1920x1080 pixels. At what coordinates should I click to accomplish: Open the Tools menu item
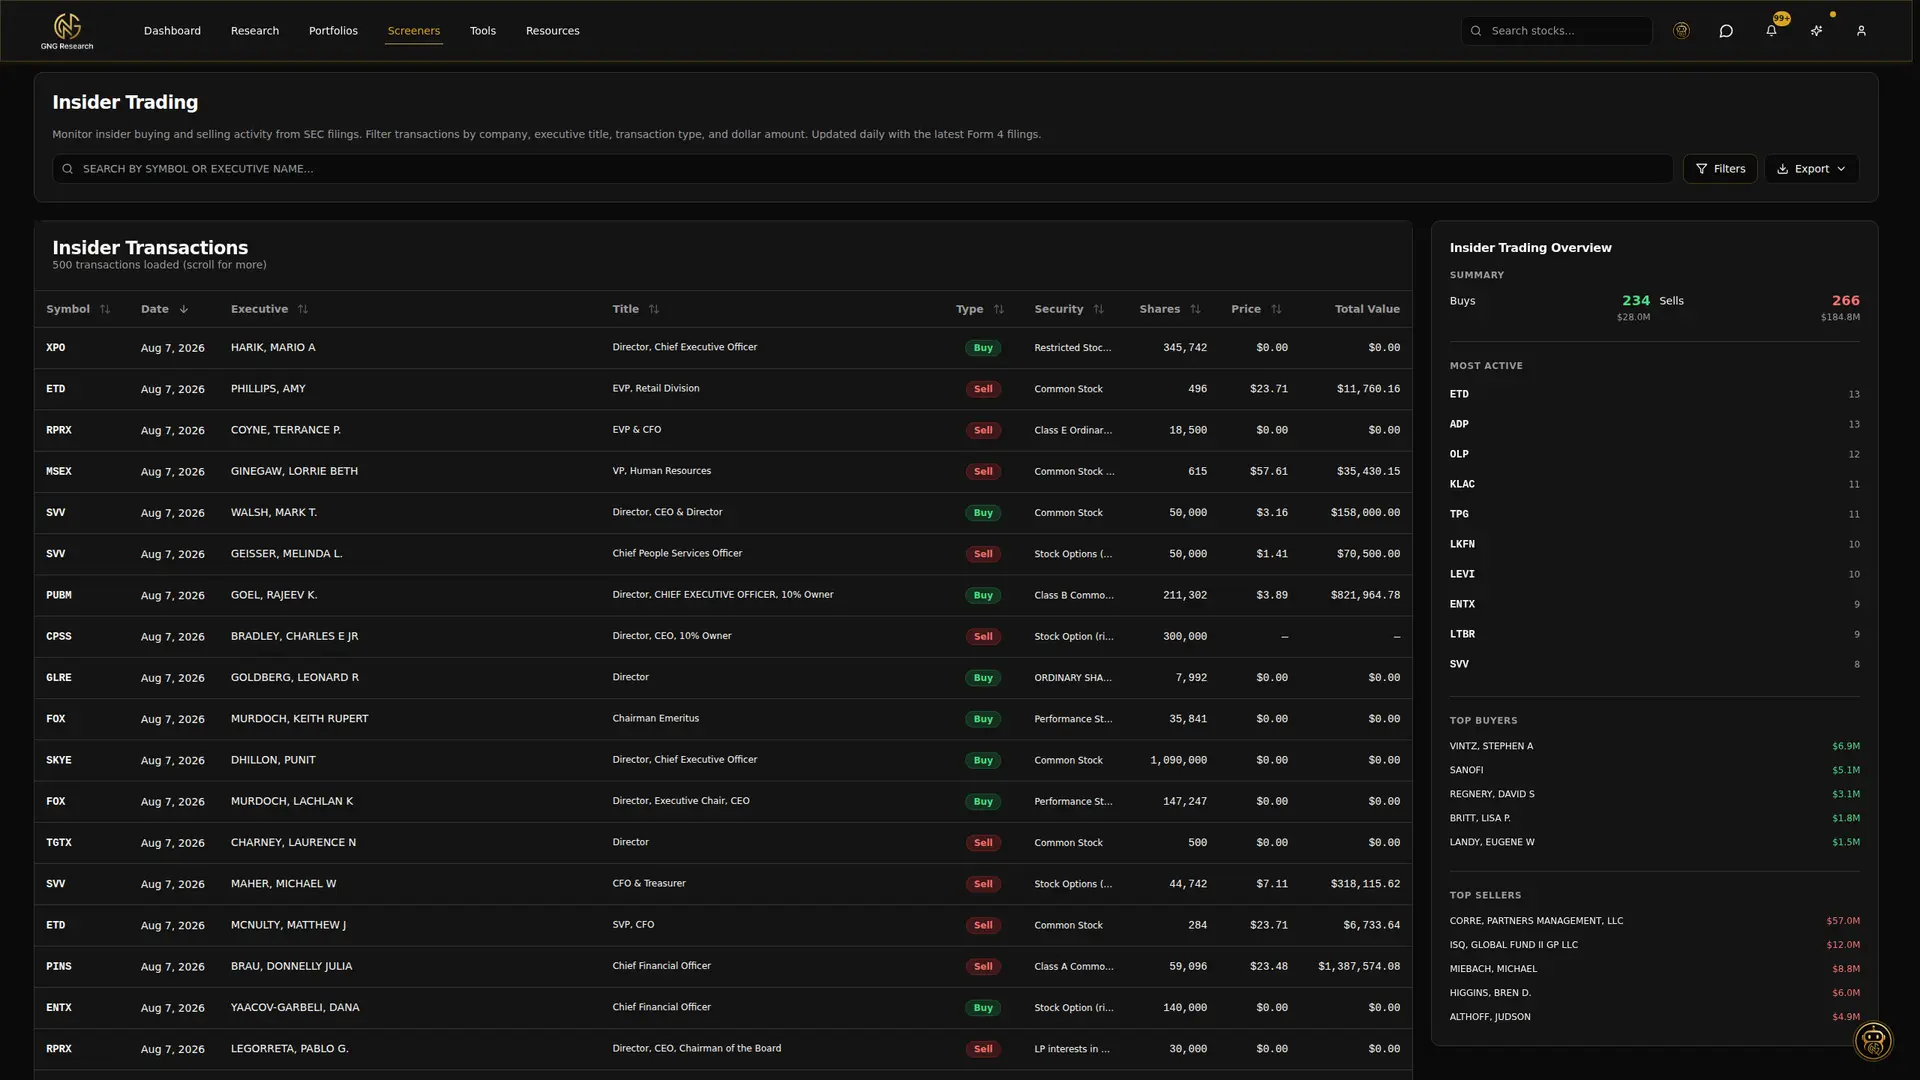click(483, 31)
